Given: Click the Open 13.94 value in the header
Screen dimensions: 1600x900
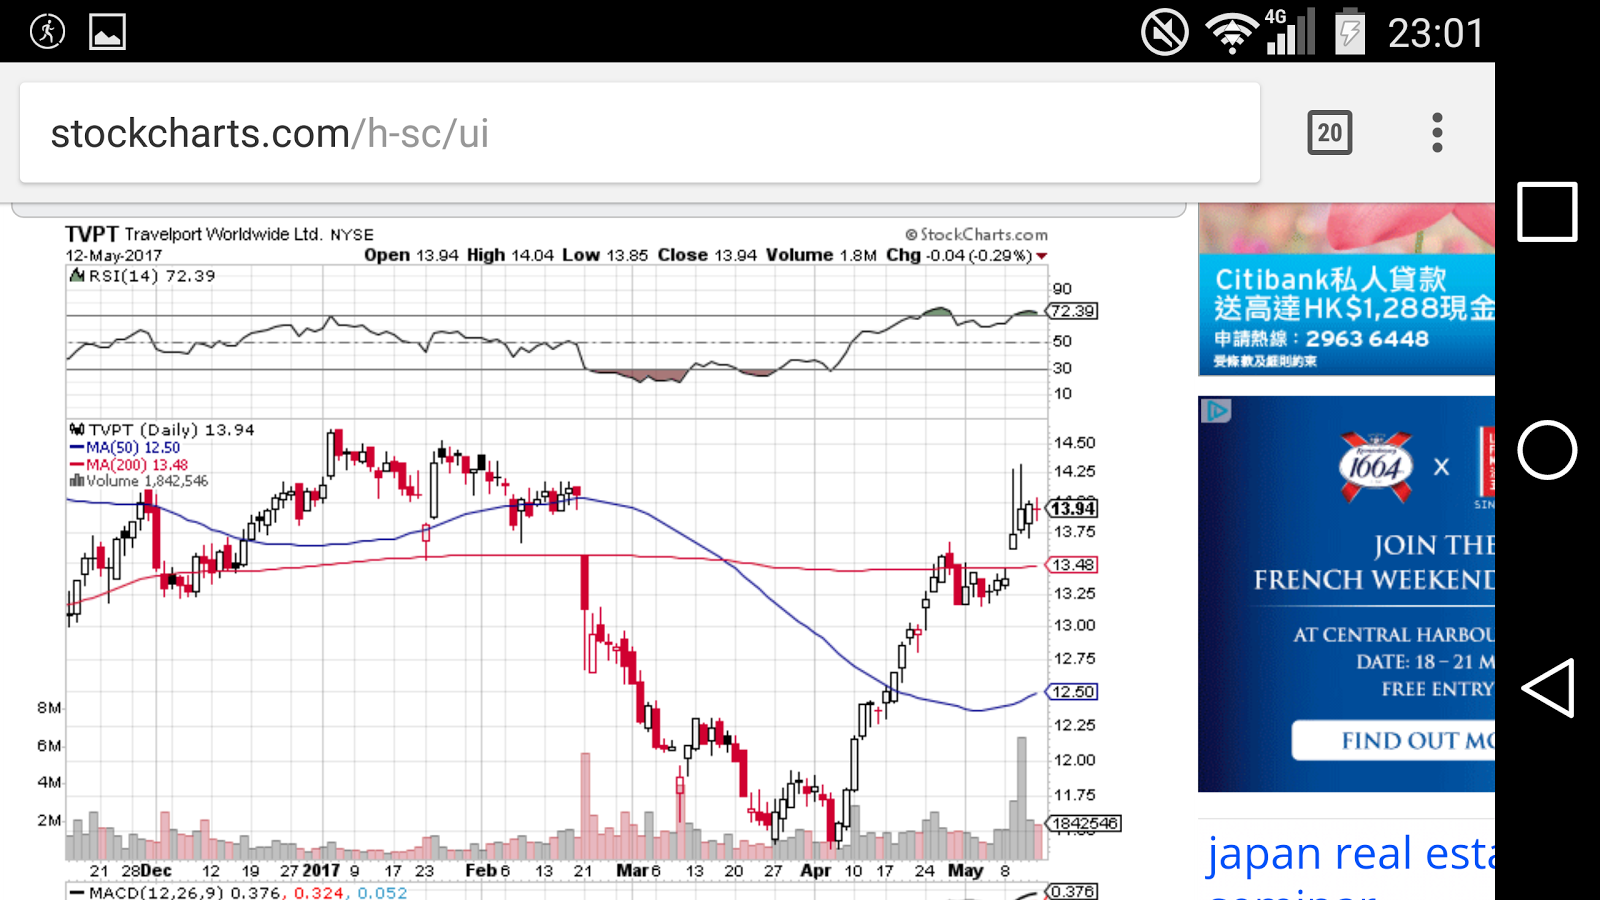Looking at the screenshot, I should coord(411,255).
